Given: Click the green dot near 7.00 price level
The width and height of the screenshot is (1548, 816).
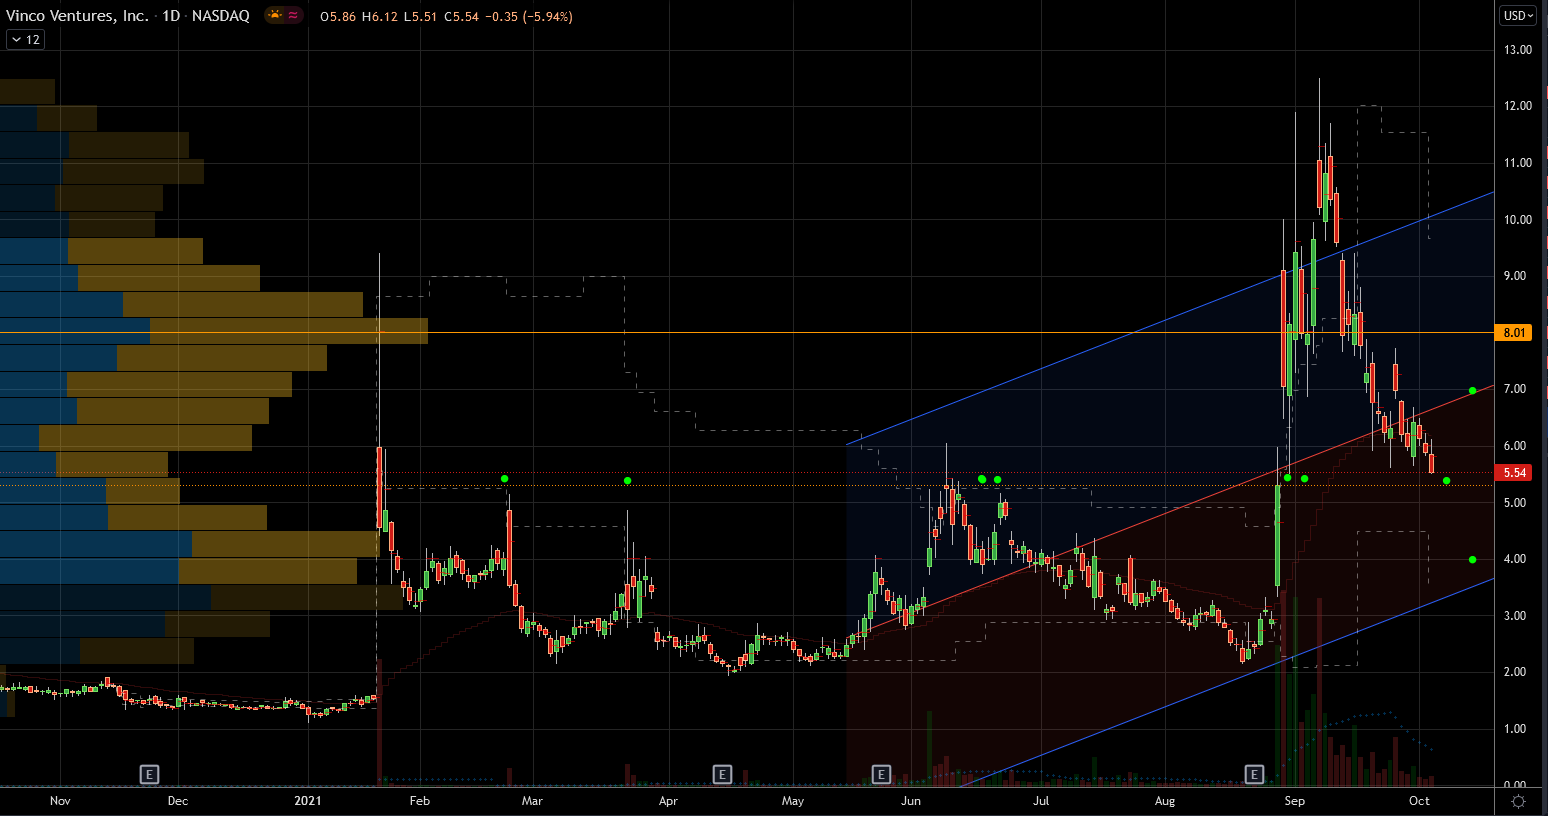Looking at the screenshot, I should (1472, 390).
